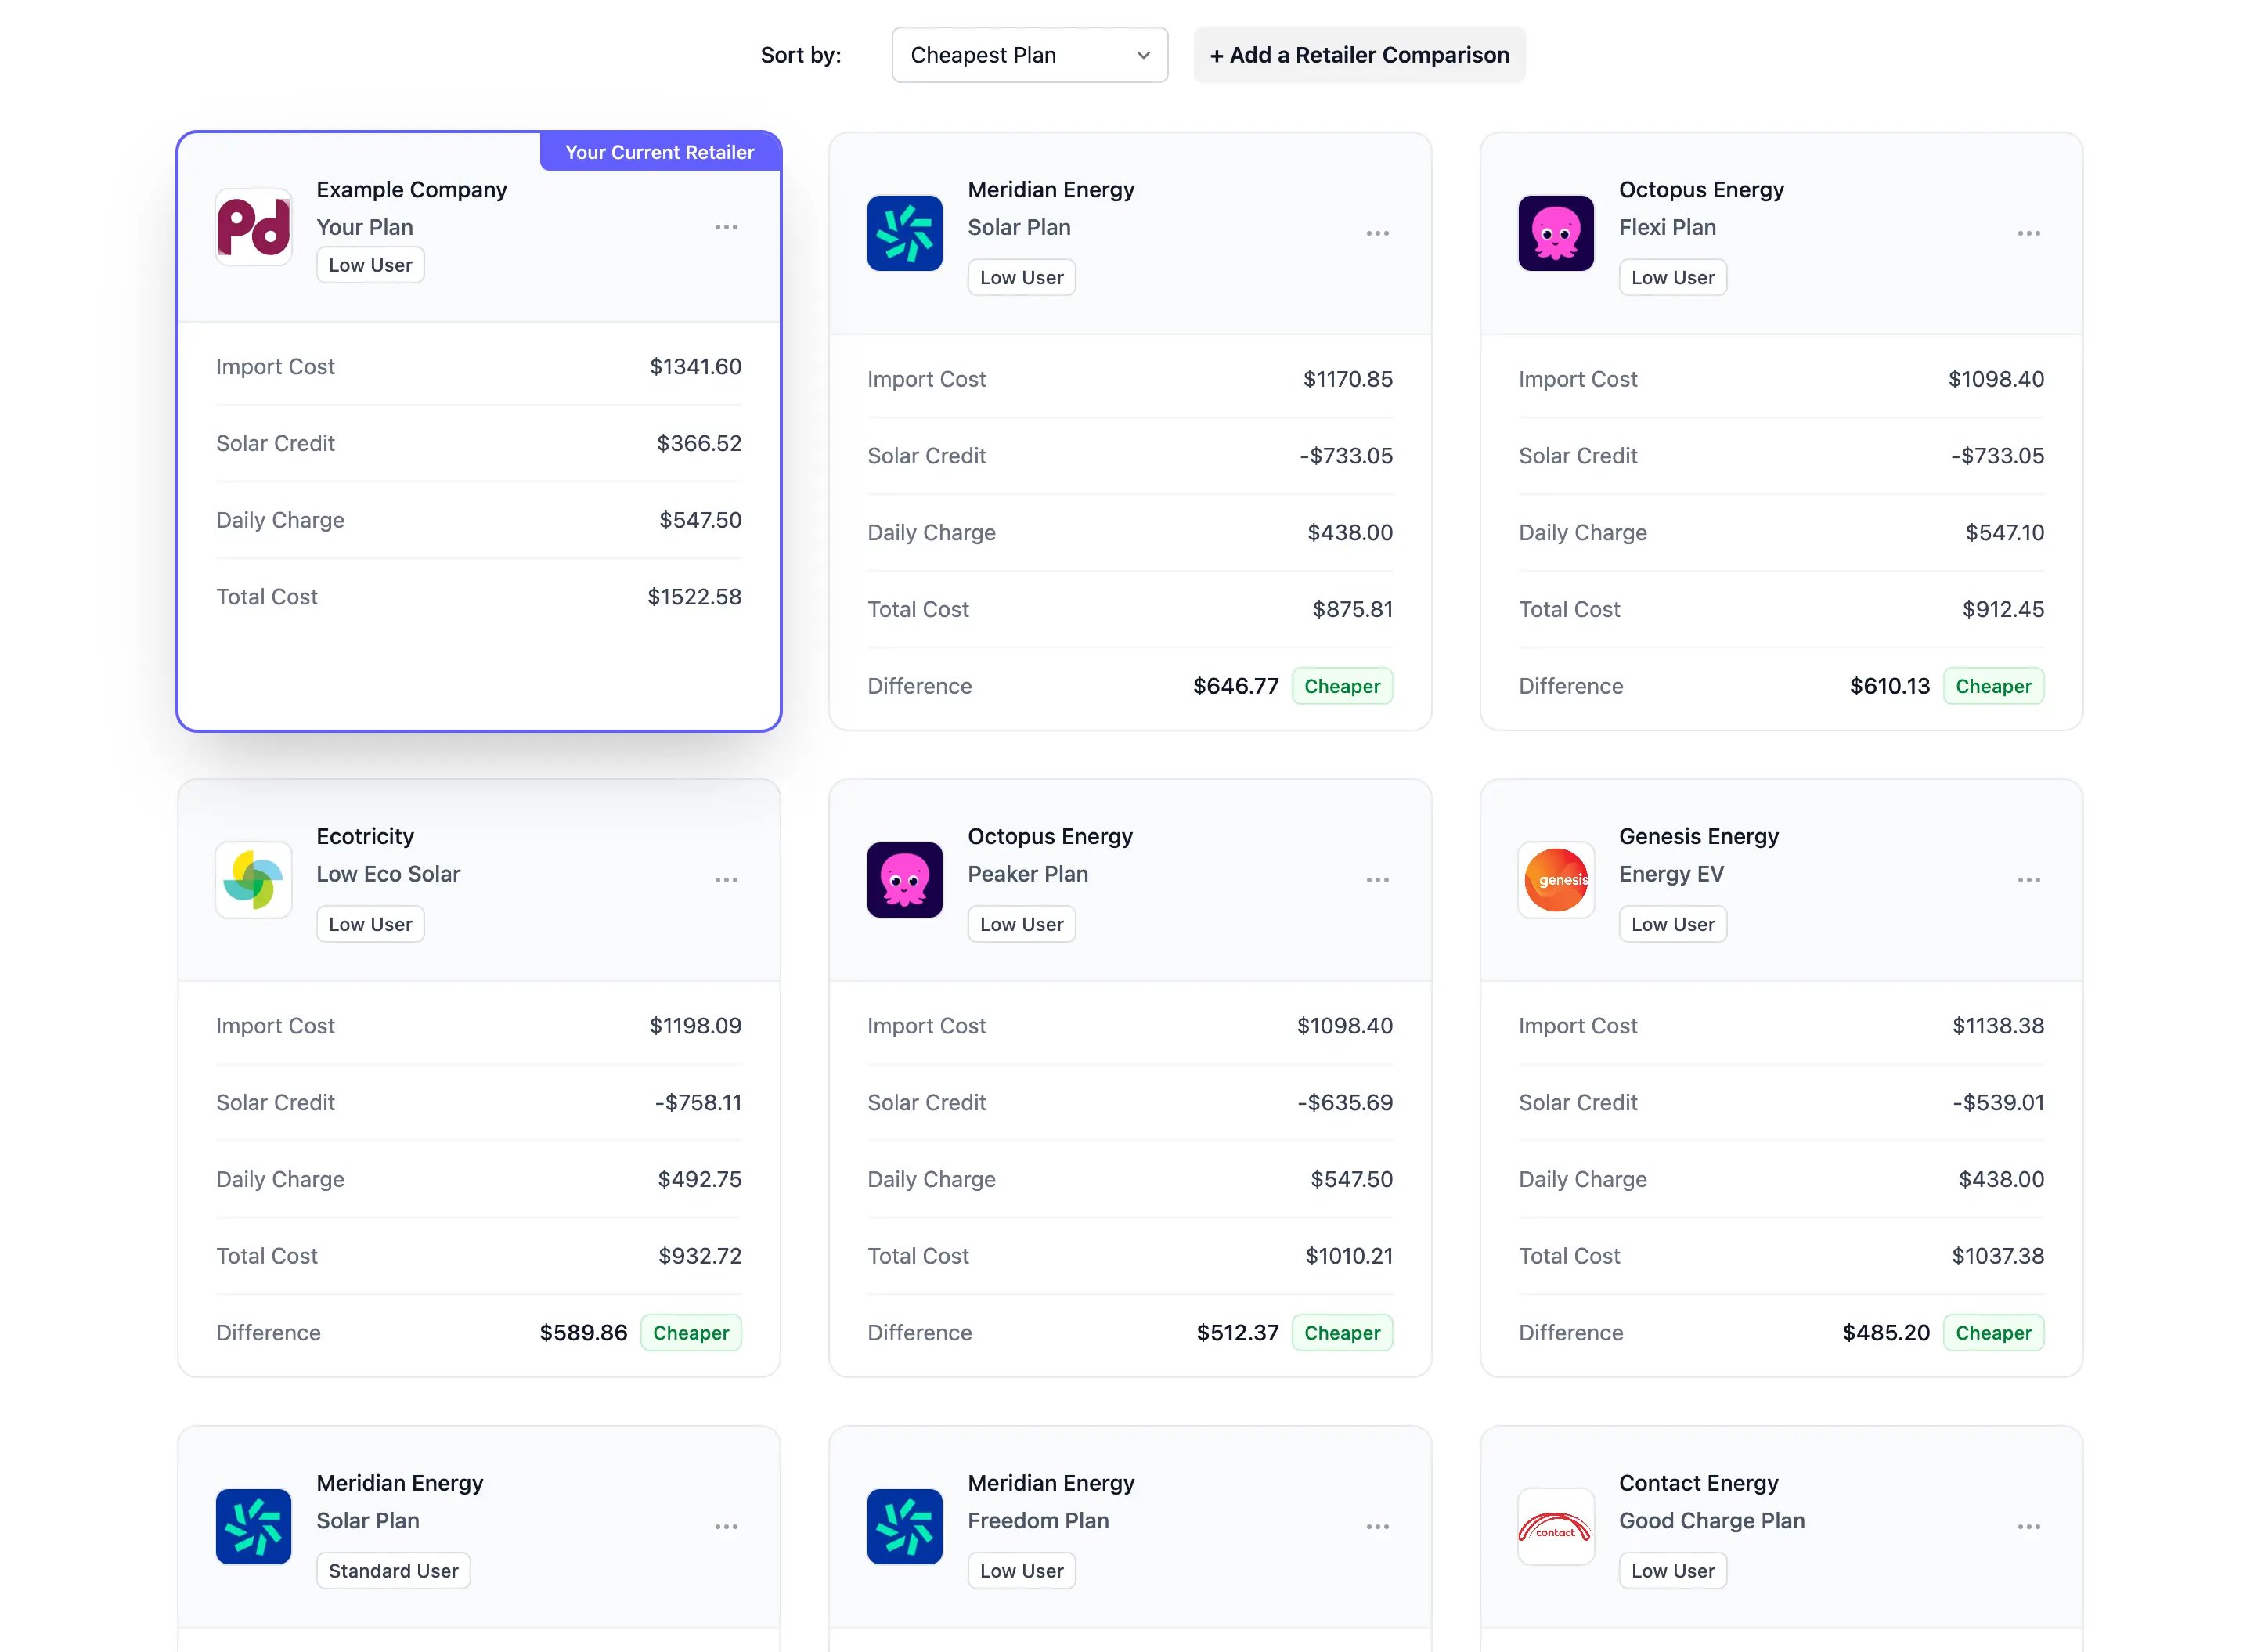Open three-dot menu on Genesis Energy EV
The image size is (2261, 1652).
tap(2028, 880)
